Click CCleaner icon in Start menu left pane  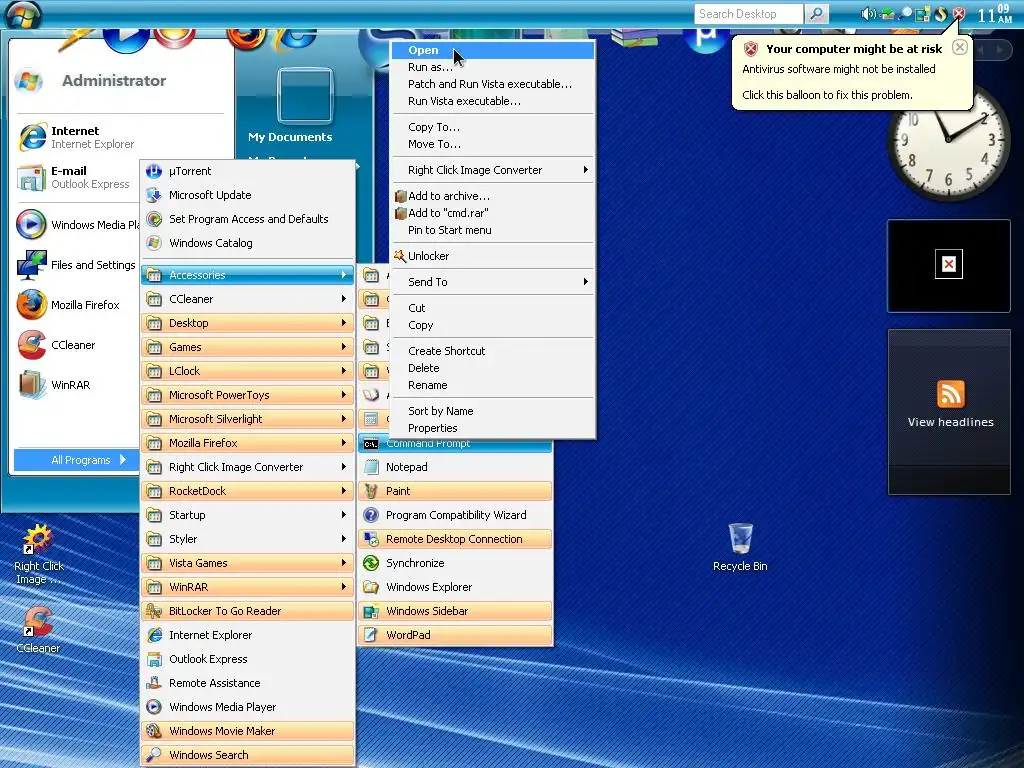pyautogui.click(x=31, y=345)
